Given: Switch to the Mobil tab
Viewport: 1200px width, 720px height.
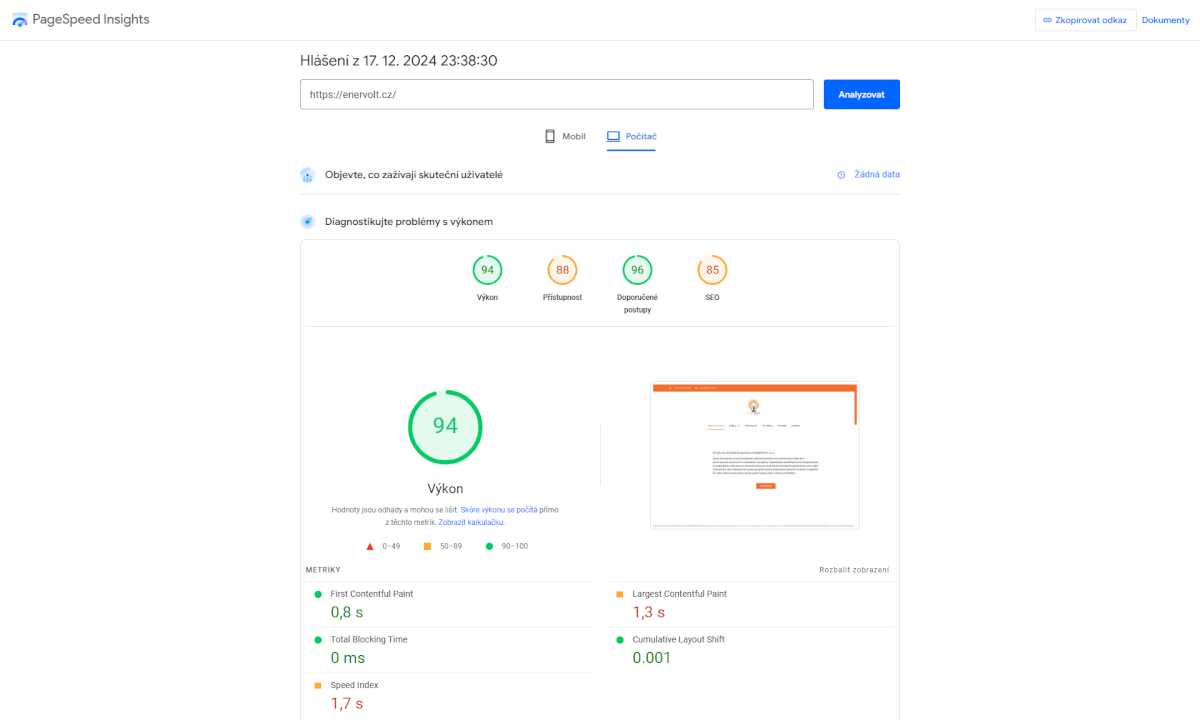Looking at the screenshot, I should click(x=565, y=136).
